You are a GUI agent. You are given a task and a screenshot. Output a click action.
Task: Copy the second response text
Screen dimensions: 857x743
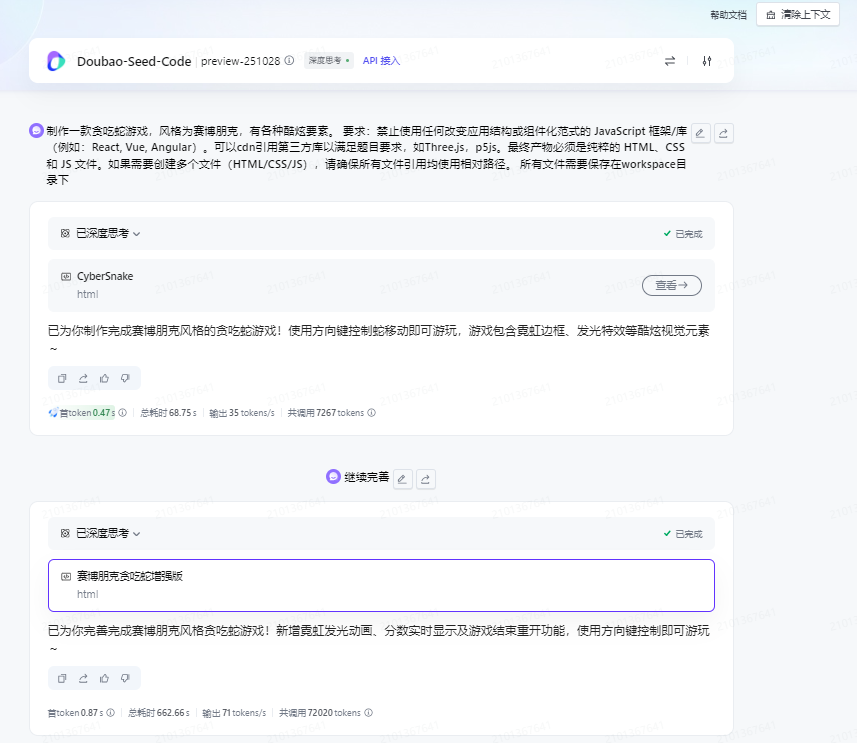pyautogui.click(x=62, y=678)
